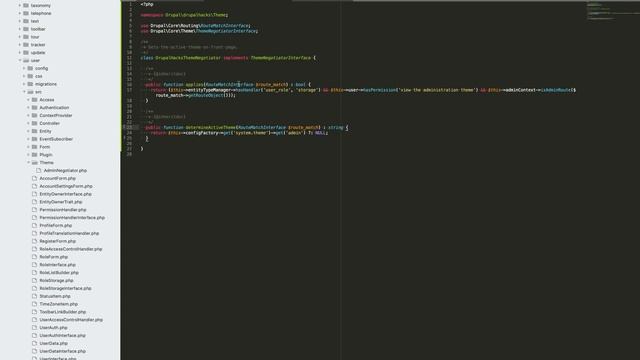The image size is (640, 360).
Task: Expand the EventSubscriber folder arrow
Action: coord(29,139)
